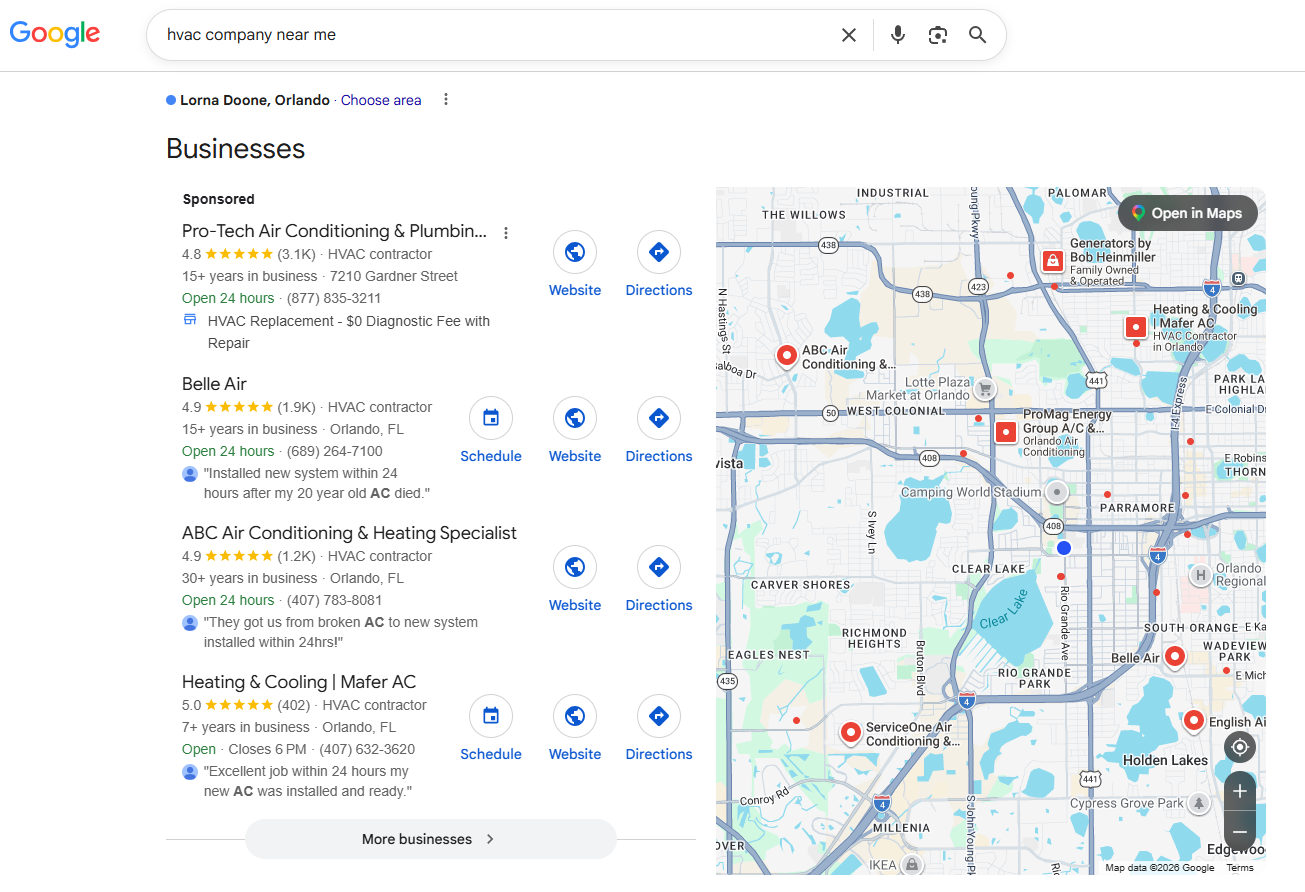The image size is (1305, 892).
Task: Open Pro-Tech Air Conditioning & Plumbing listing title
Action: [x=335, y=231]
